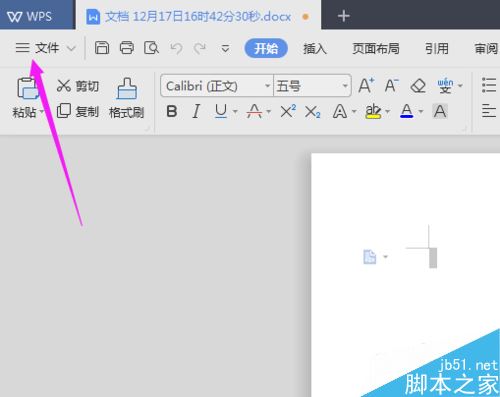Click the paste options icon in document
This screenshot has width=500, height=397.
pos(370,257)
